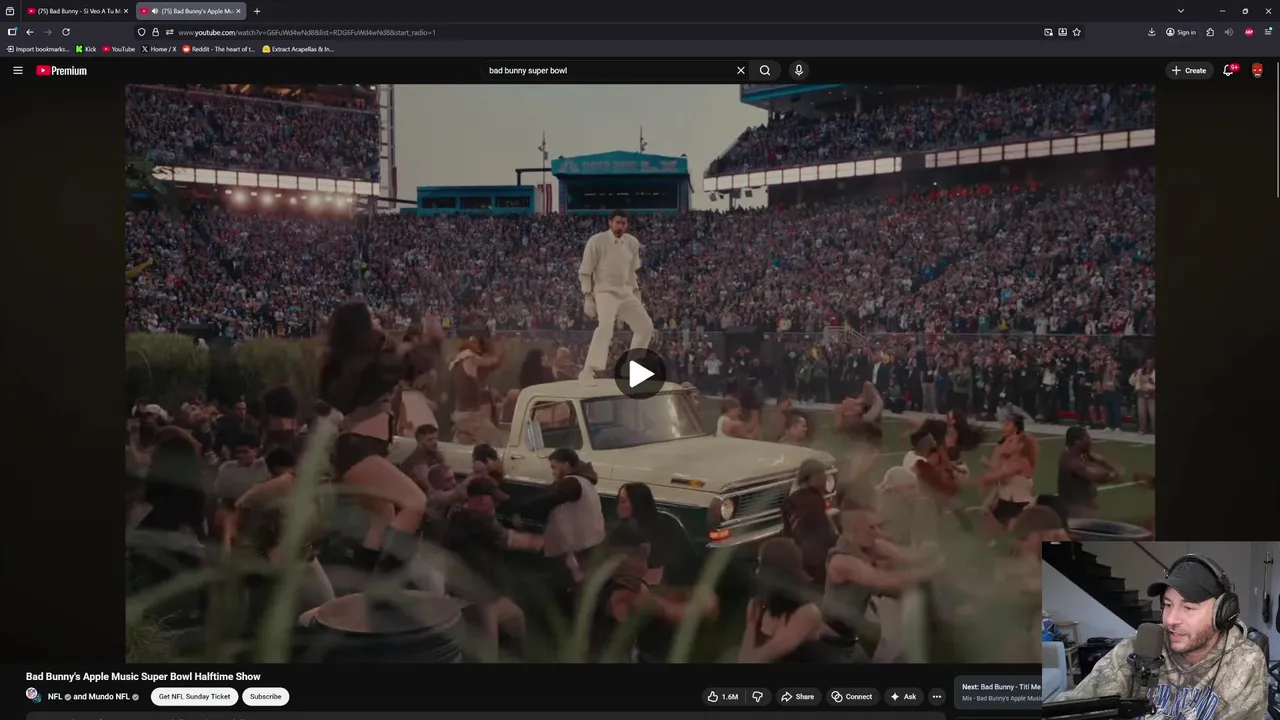Open the YouTube account avatar menu
The image size is (1280, 720).
point(1257,70)
